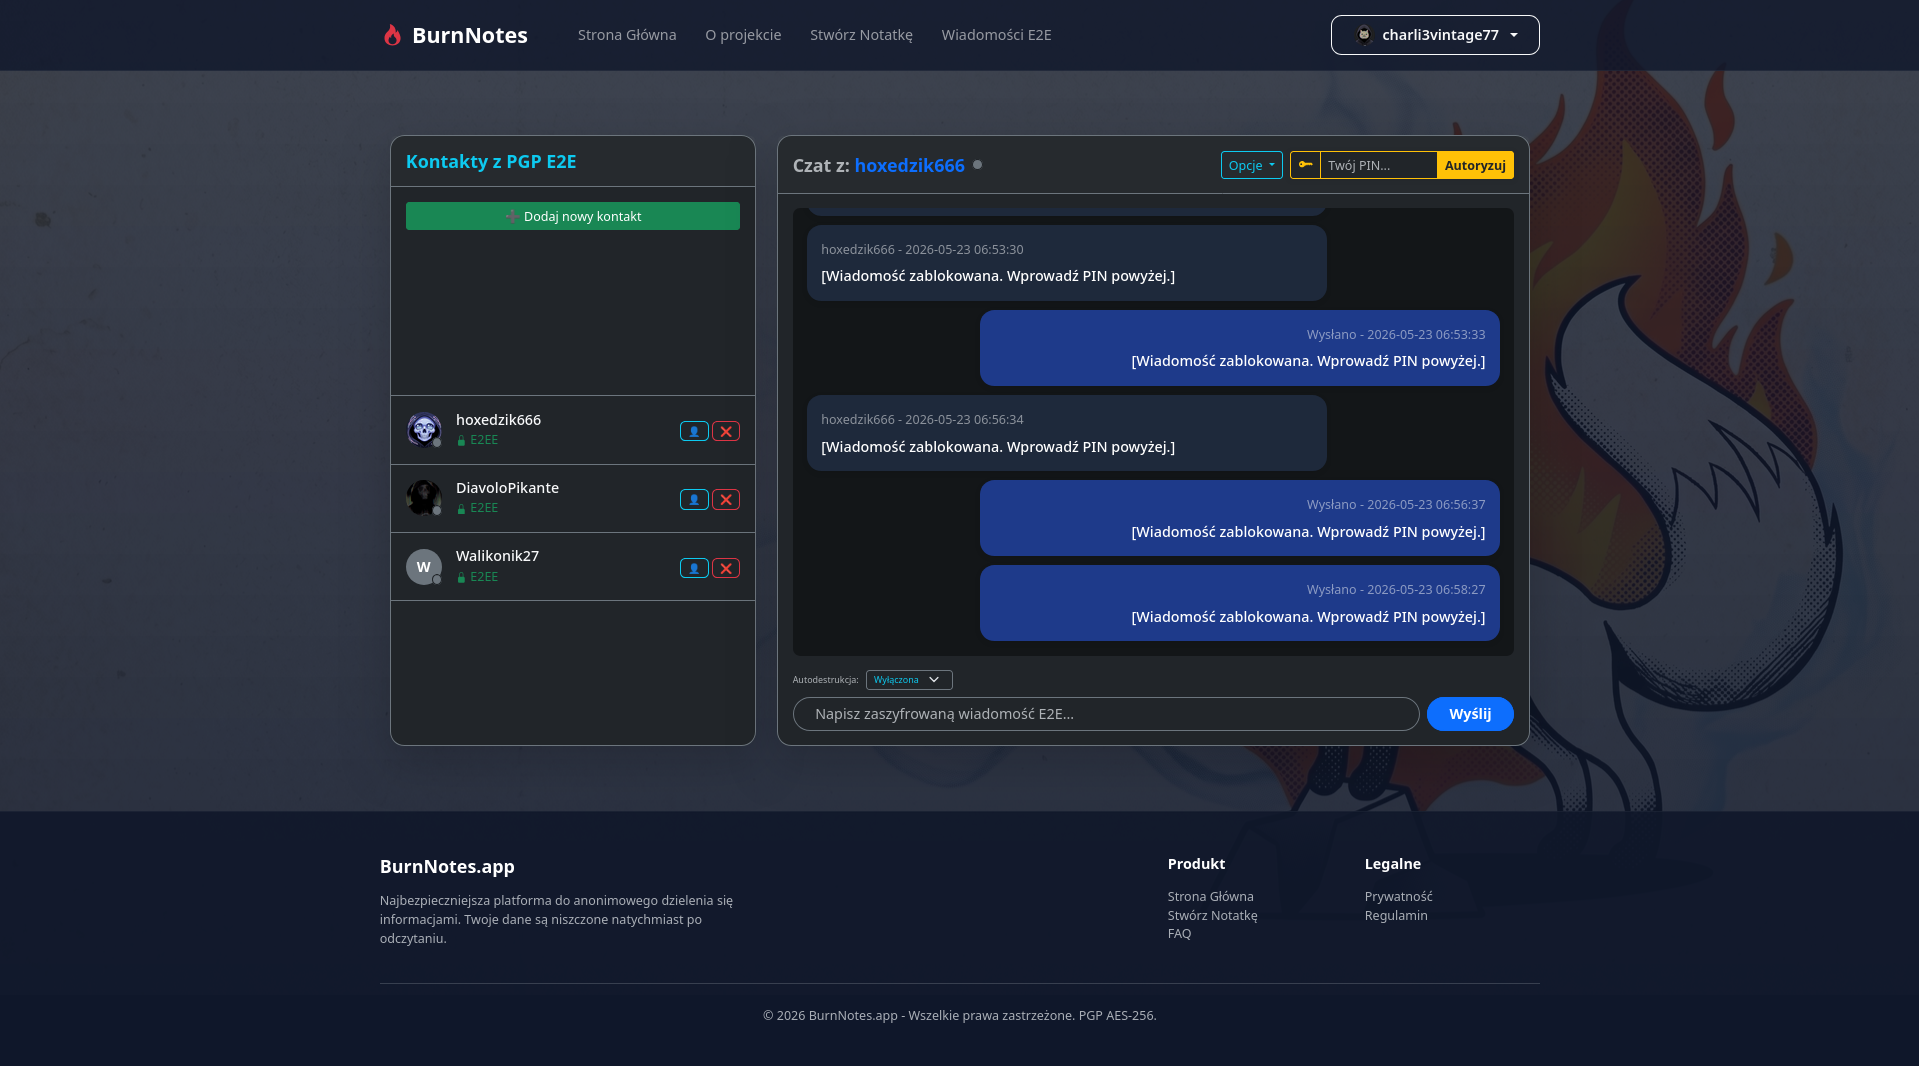The height and width of the screenshot is (1066, 1920).
Task: Click the BurnNotes flame logo icon
Action: (x=392, y=35)
